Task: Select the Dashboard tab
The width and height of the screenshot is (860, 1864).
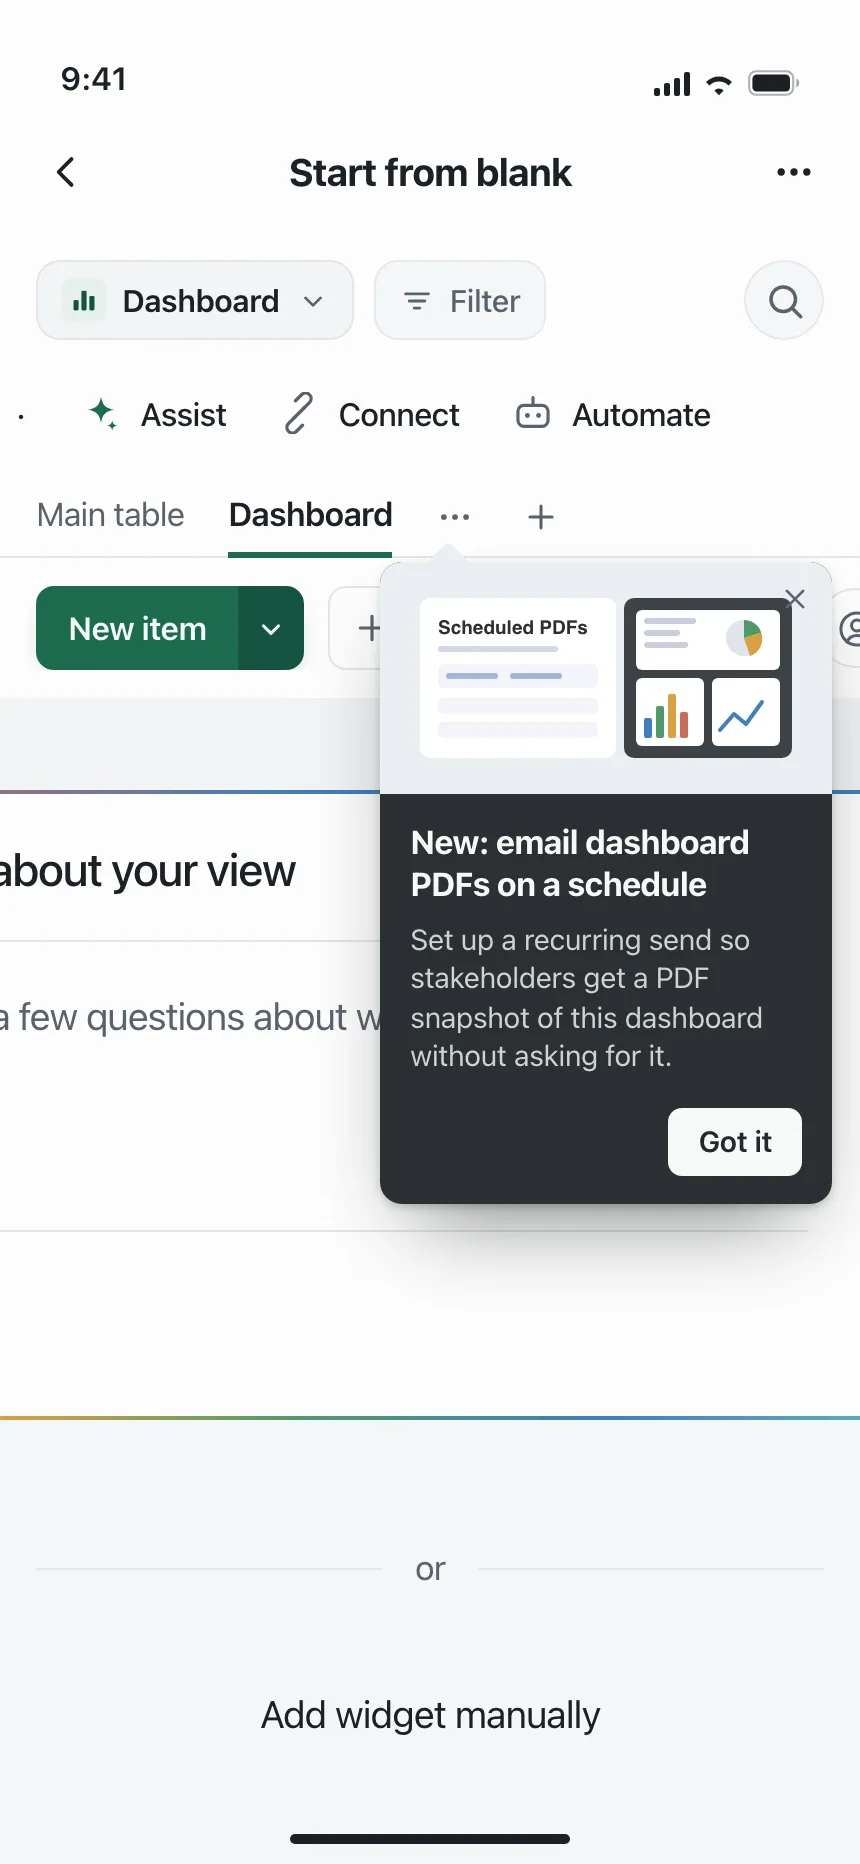Action: pos(310,515)
